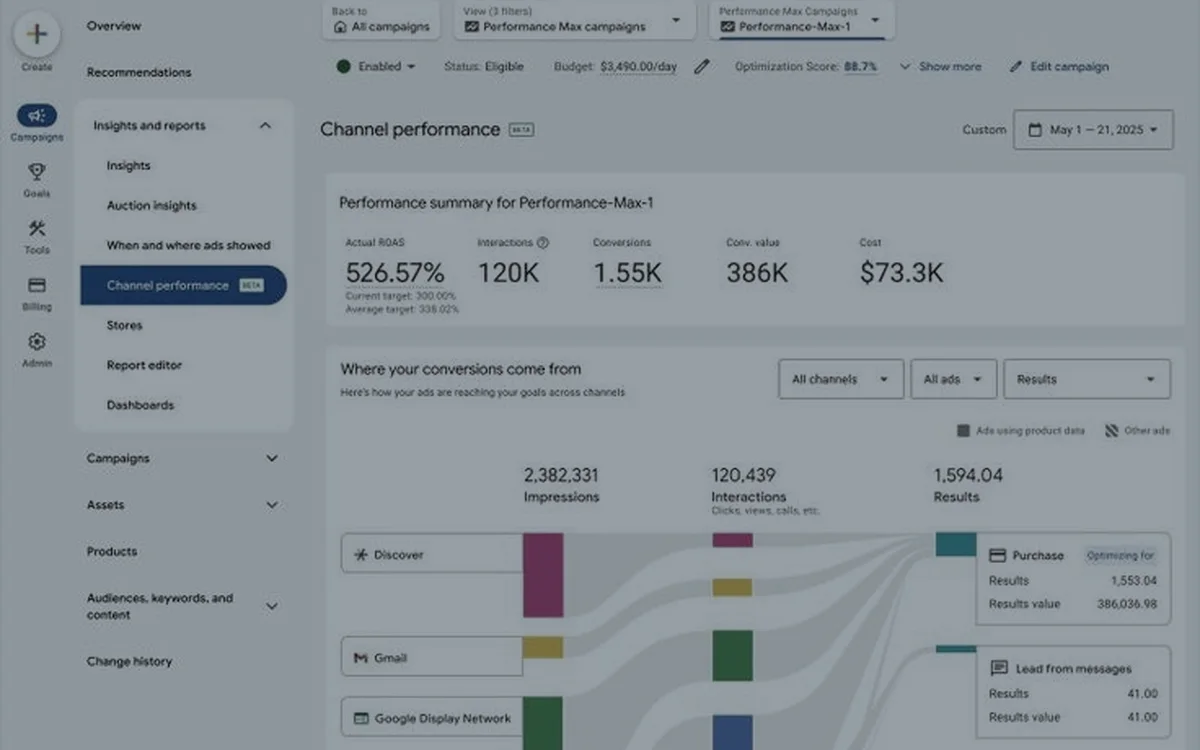1200x750 pixels.
Task: Open the All channels filter dropdown
Action: click(x=841, y=380)
